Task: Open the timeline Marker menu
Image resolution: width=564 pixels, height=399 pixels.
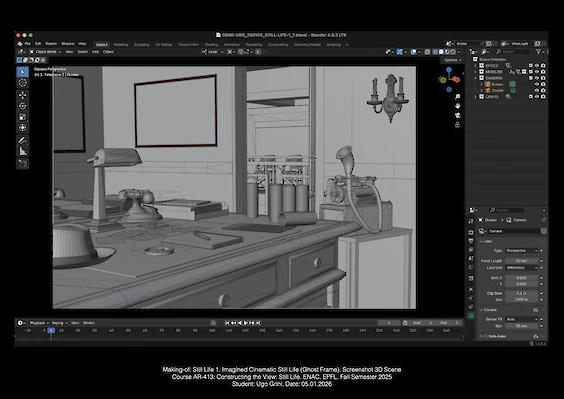Action: [89, 323]
